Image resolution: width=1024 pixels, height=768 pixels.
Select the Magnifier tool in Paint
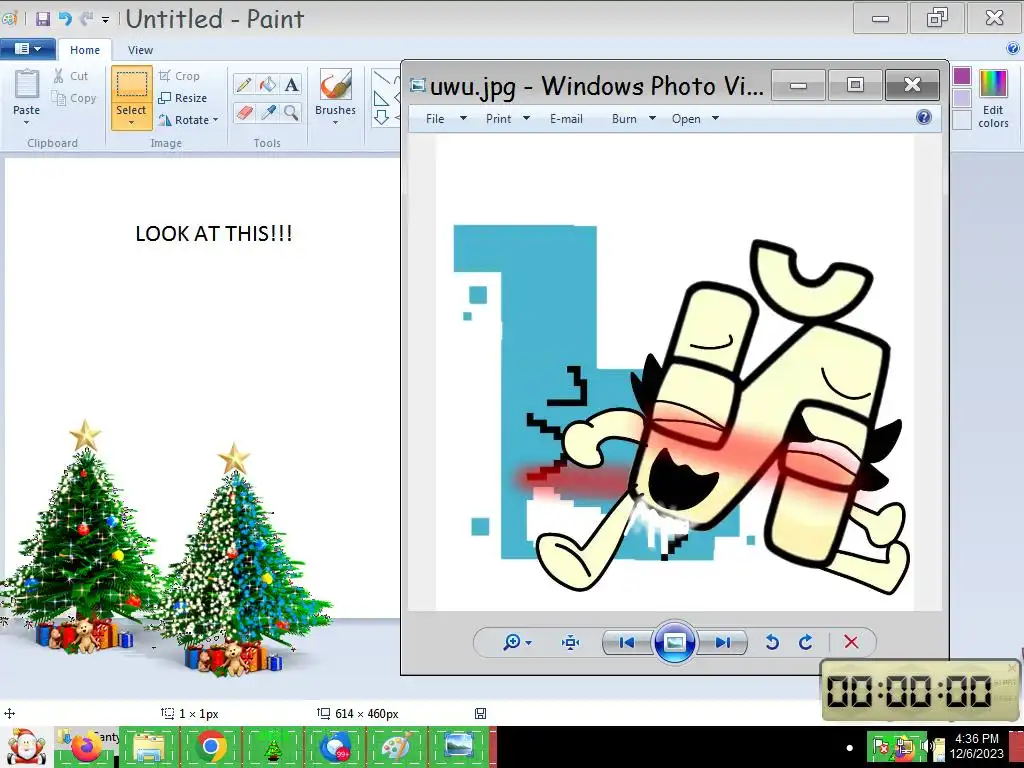[x=291, y=112]
